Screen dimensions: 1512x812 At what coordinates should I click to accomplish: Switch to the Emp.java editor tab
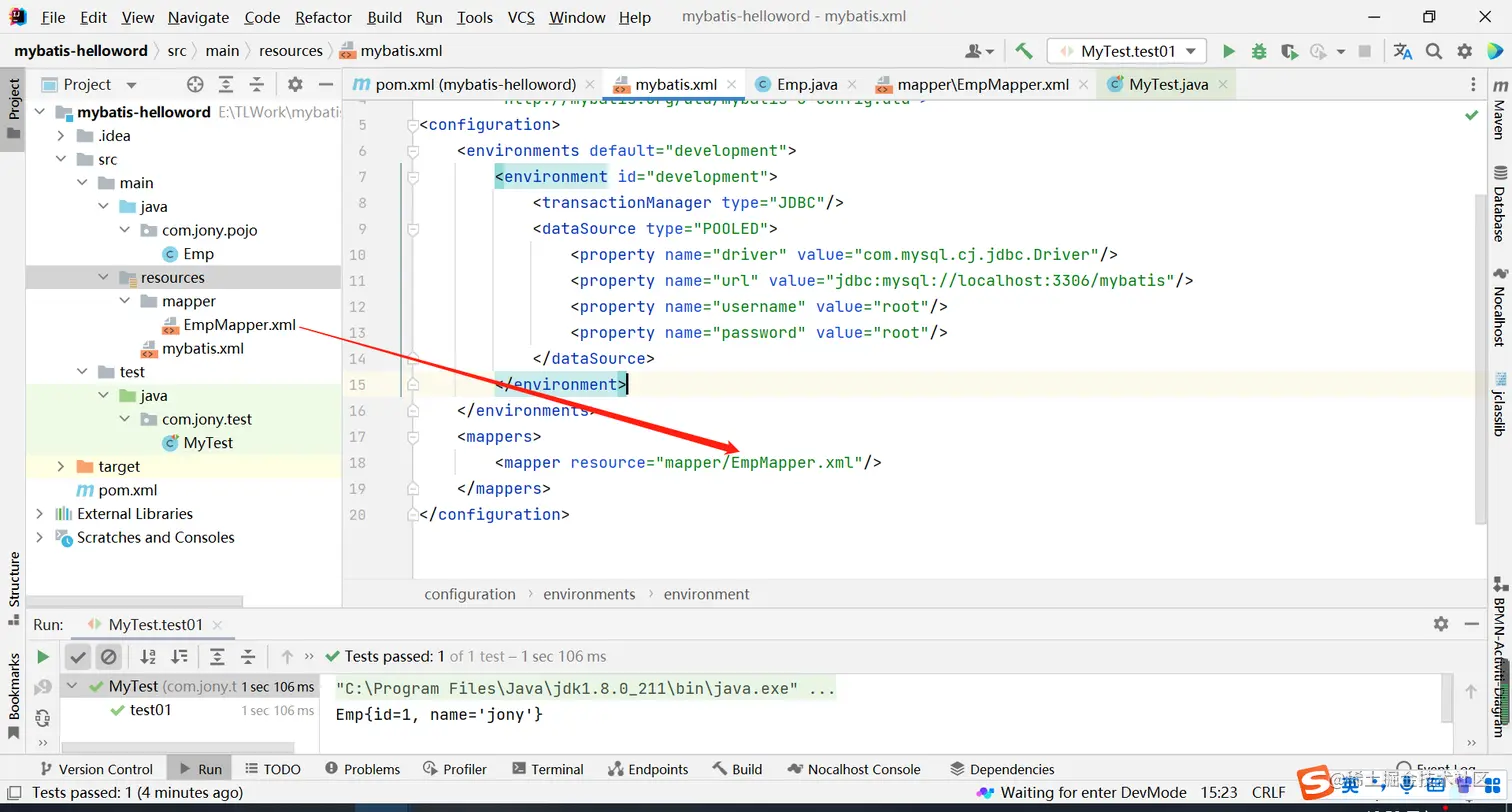(807, 85)
